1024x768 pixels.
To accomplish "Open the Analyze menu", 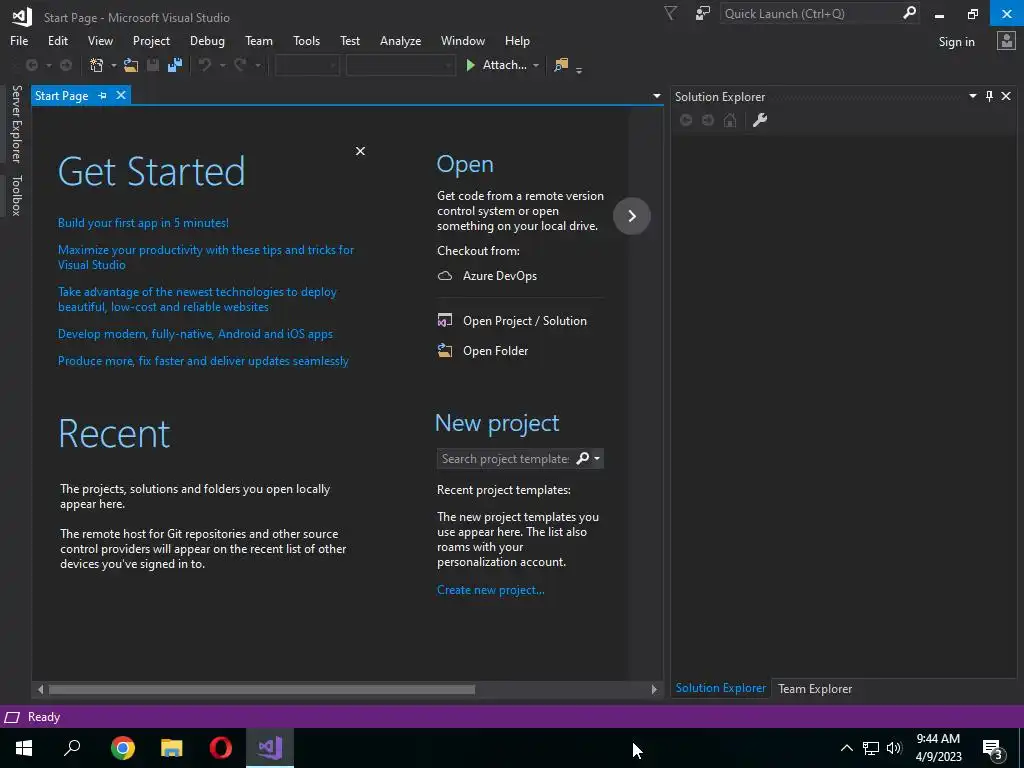I will [x=400, y=40].
